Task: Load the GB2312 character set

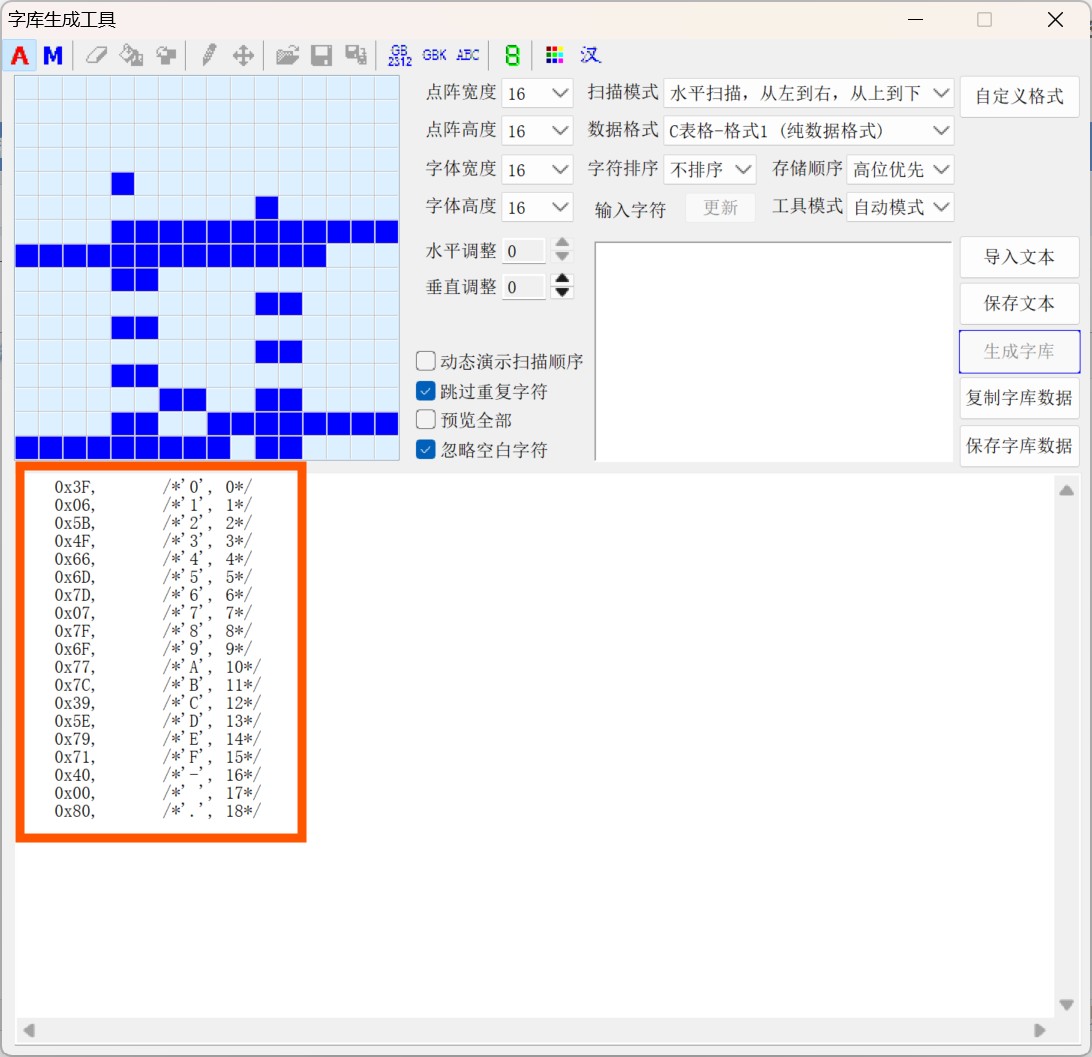Action: click(x=400, y=55)
